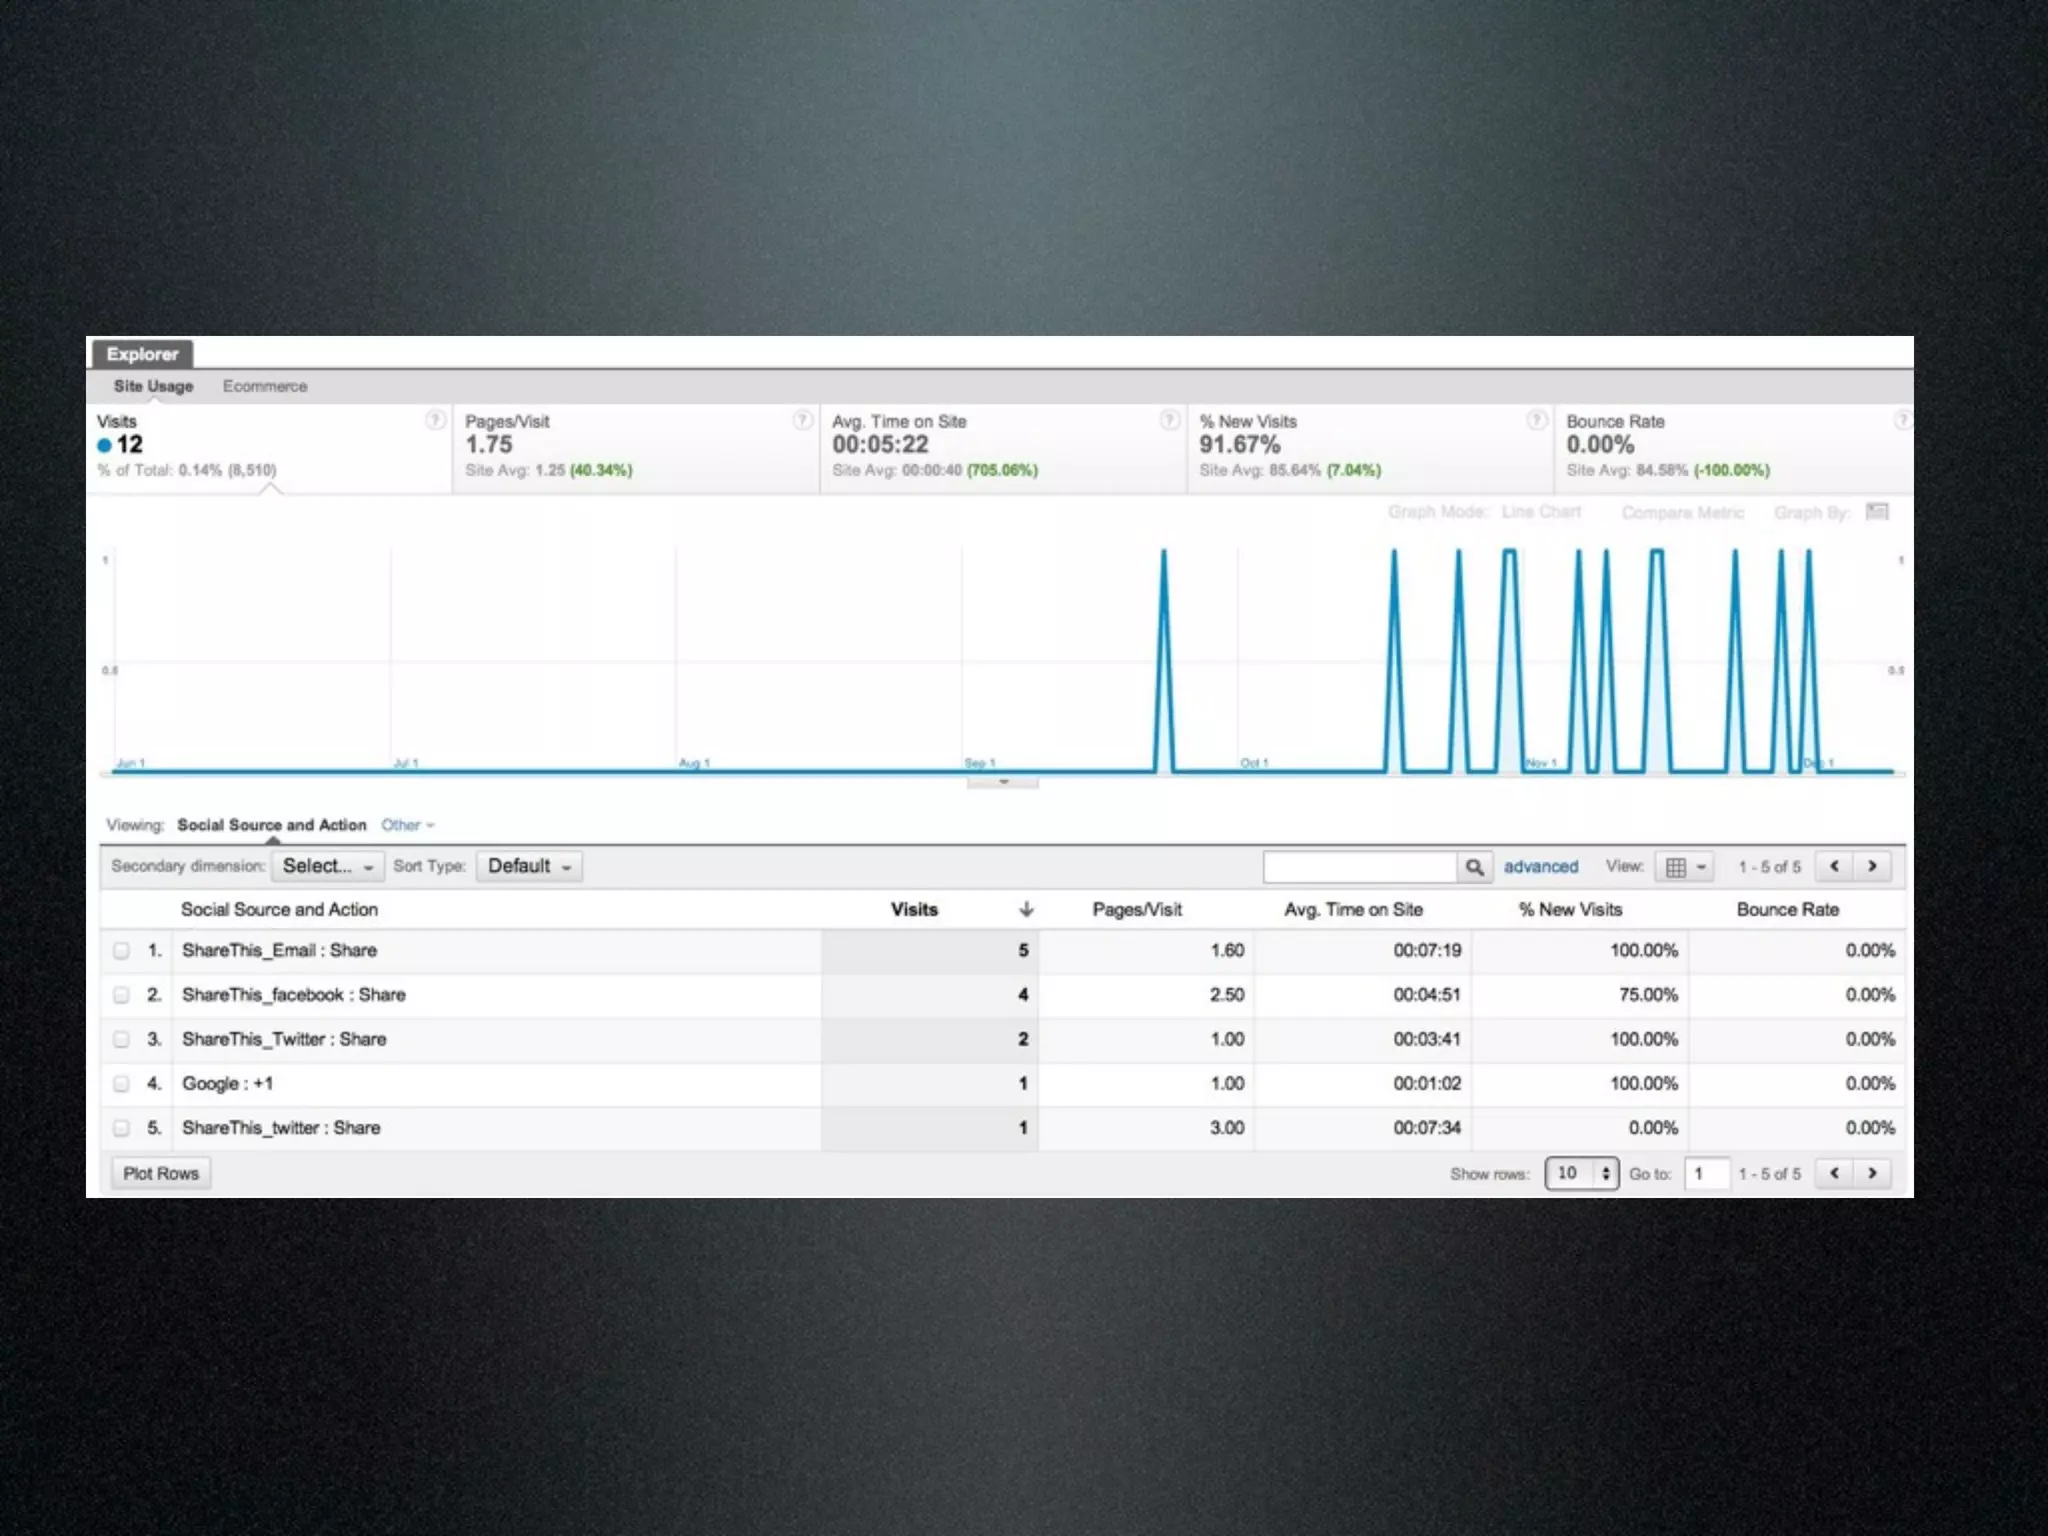Click the Plot Rows button

click(161, 1173)
